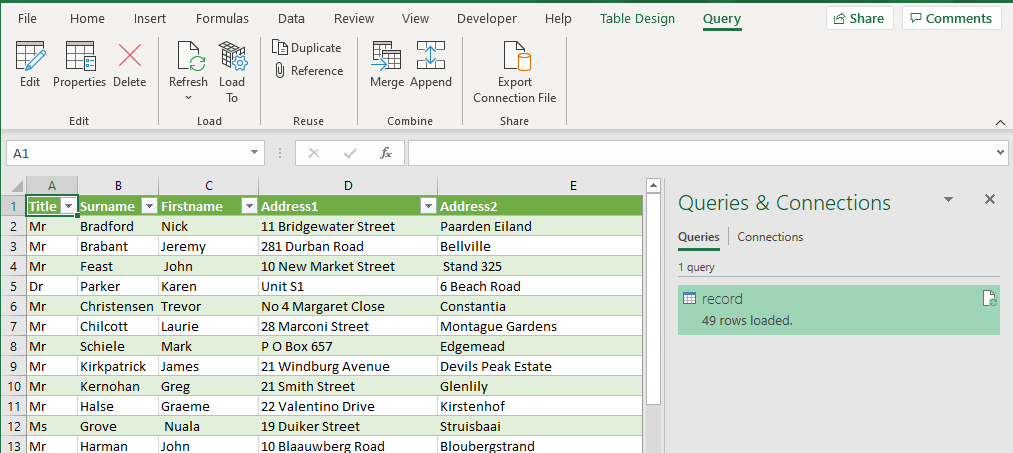Click the Merge queries icon
Image resolution: width=1013 pixels, height=453 pixels.
pos(386,64)
